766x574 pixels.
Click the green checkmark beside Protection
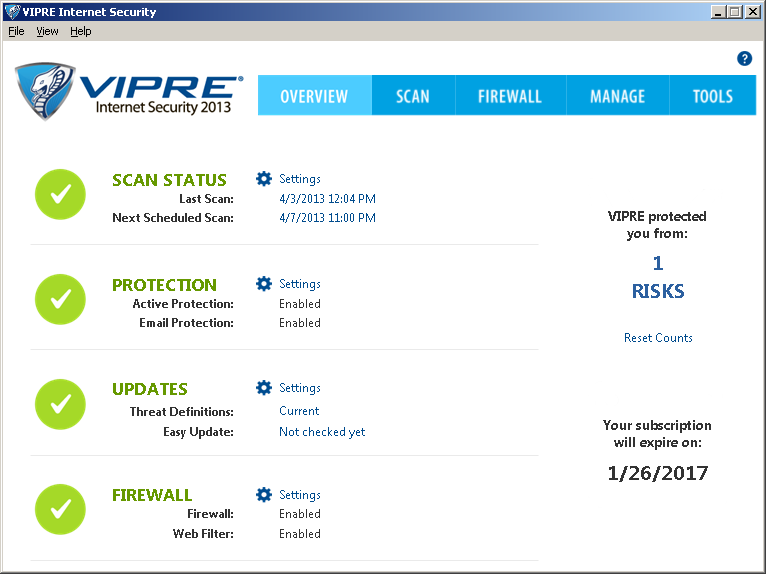click(x=61, y=298)
